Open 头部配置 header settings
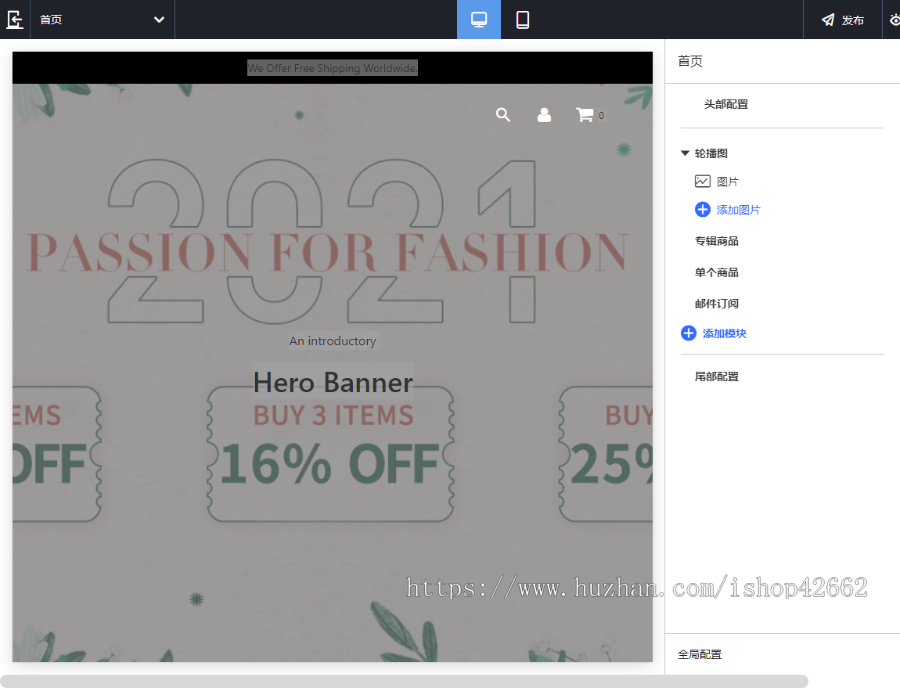 pyautogui.click(x=726, y=104)
